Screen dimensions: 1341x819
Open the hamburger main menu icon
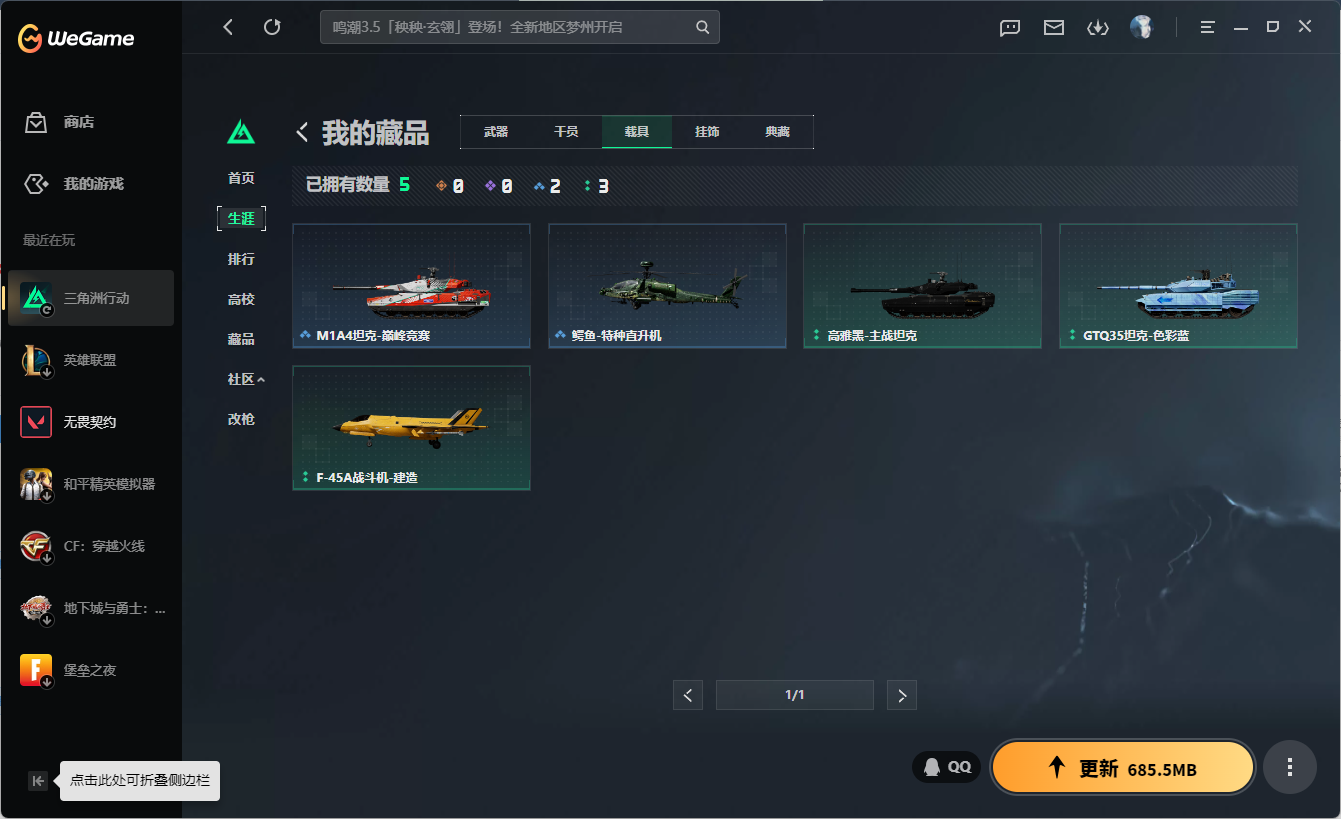1208,27
